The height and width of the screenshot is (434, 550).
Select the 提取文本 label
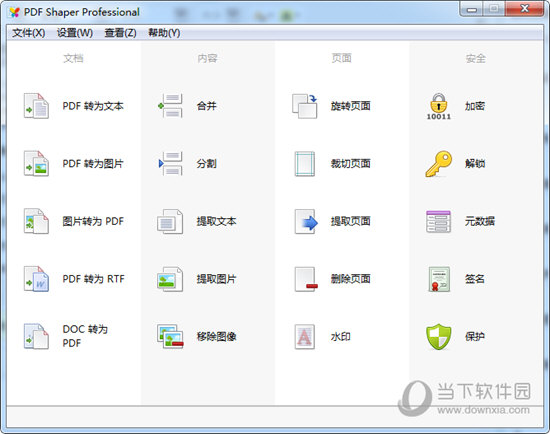coord(216,221)
